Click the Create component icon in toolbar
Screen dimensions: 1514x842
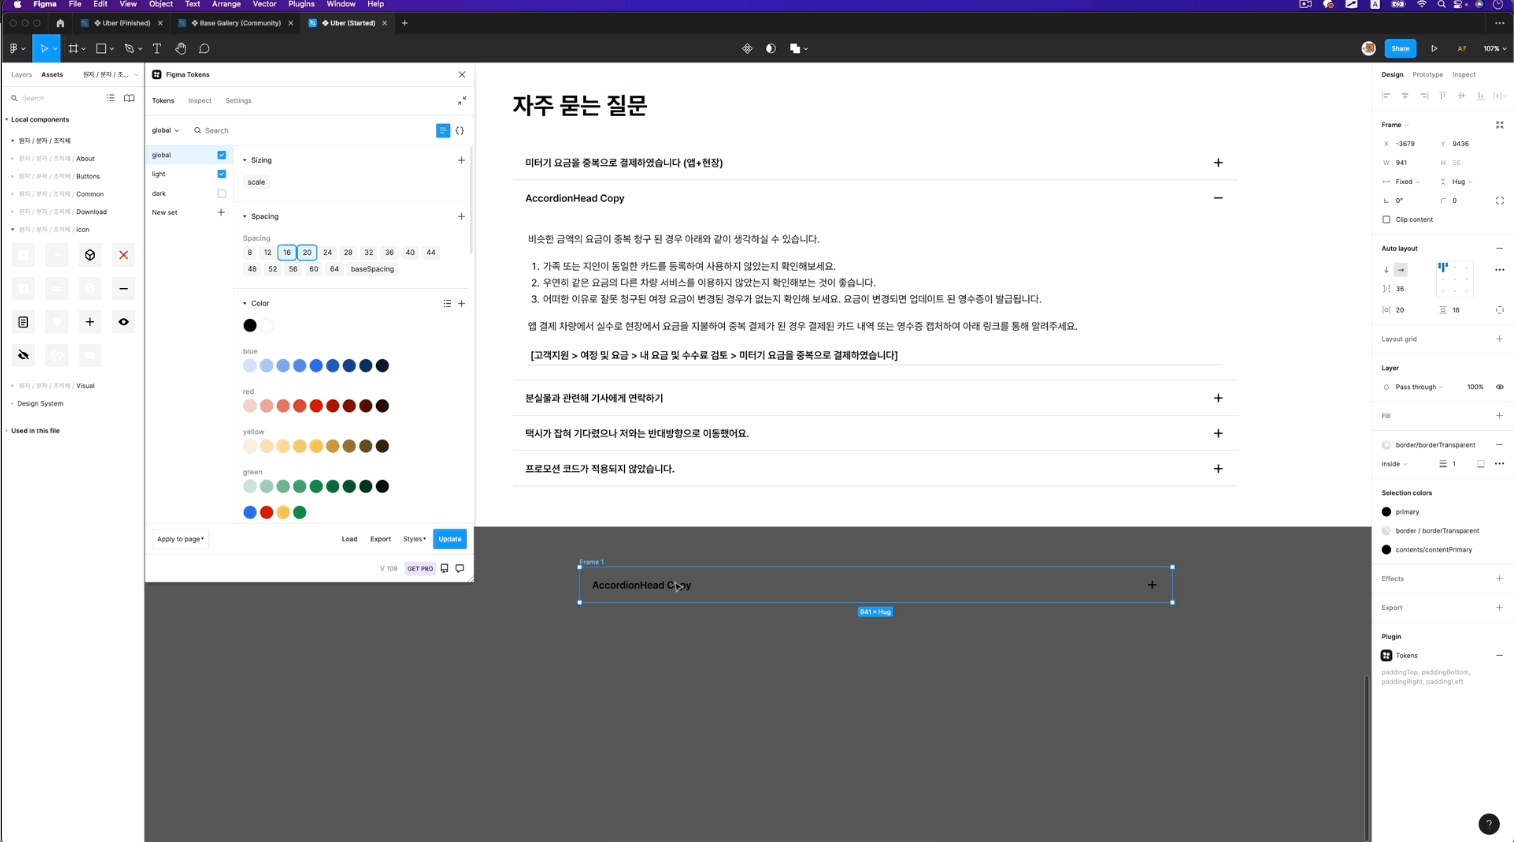[747, 48]
